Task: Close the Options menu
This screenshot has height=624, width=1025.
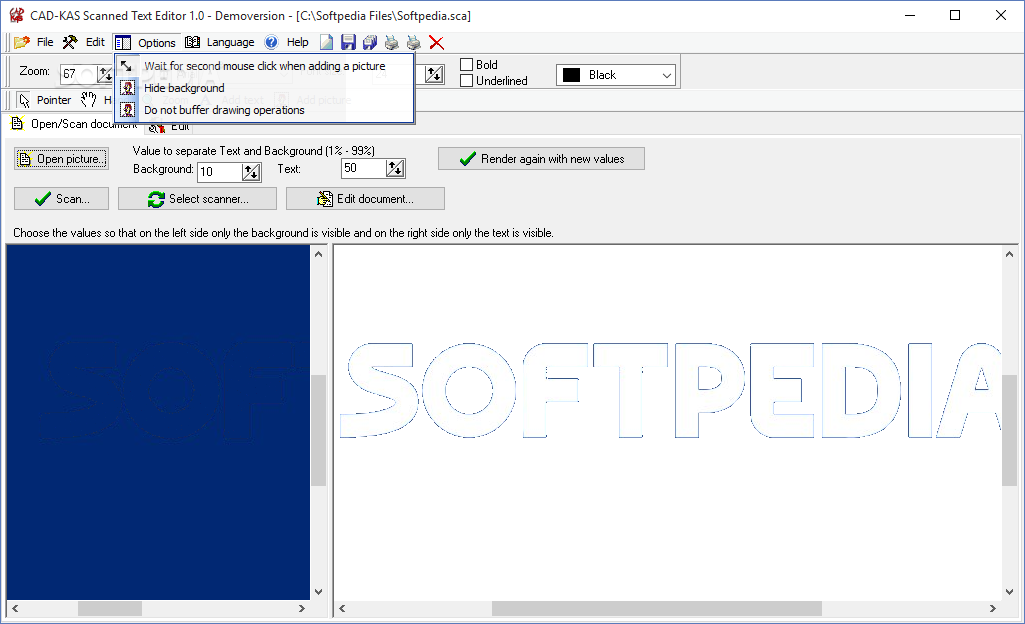Action: pyautogui.click(x=146, y=42)
